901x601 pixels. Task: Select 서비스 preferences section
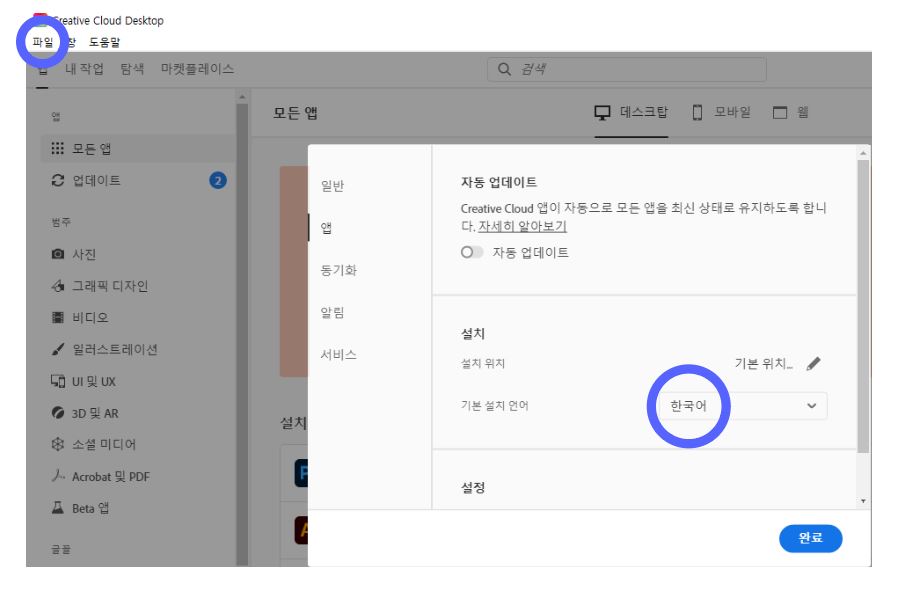pyautogui.click(x=338, y=355)
